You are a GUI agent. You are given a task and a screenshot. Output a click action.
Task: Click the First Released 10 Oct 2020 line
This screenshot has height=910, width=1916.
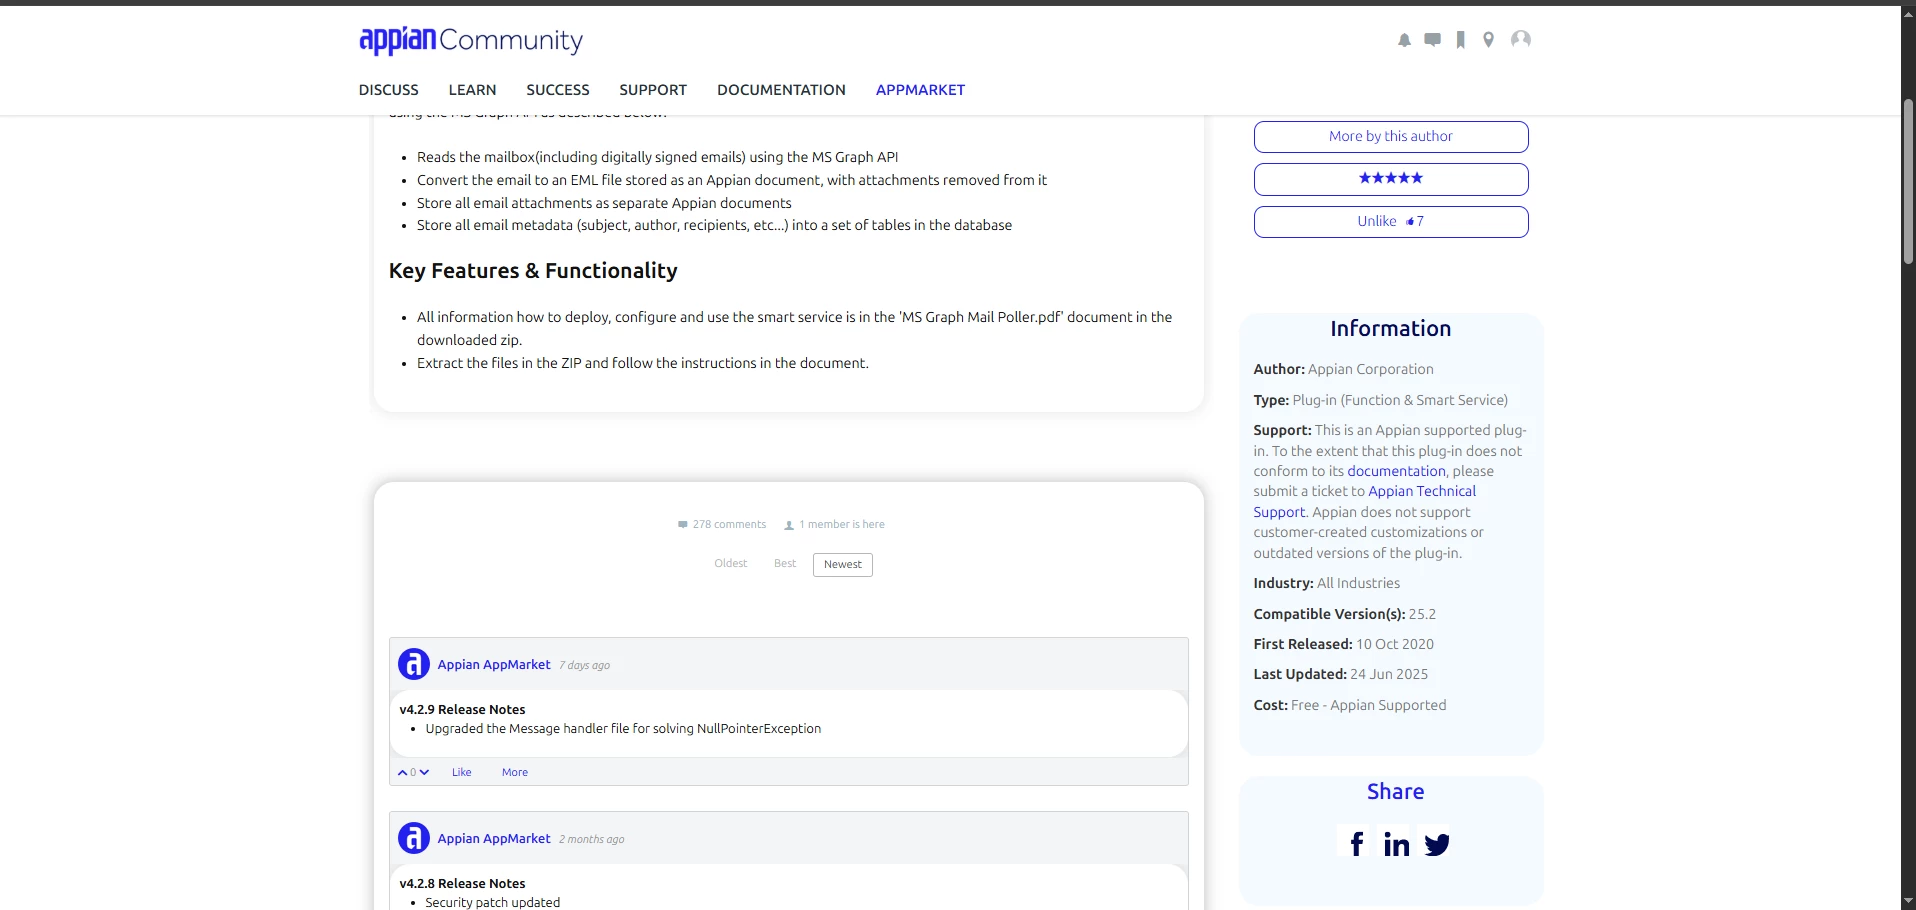pos(1344,645)
